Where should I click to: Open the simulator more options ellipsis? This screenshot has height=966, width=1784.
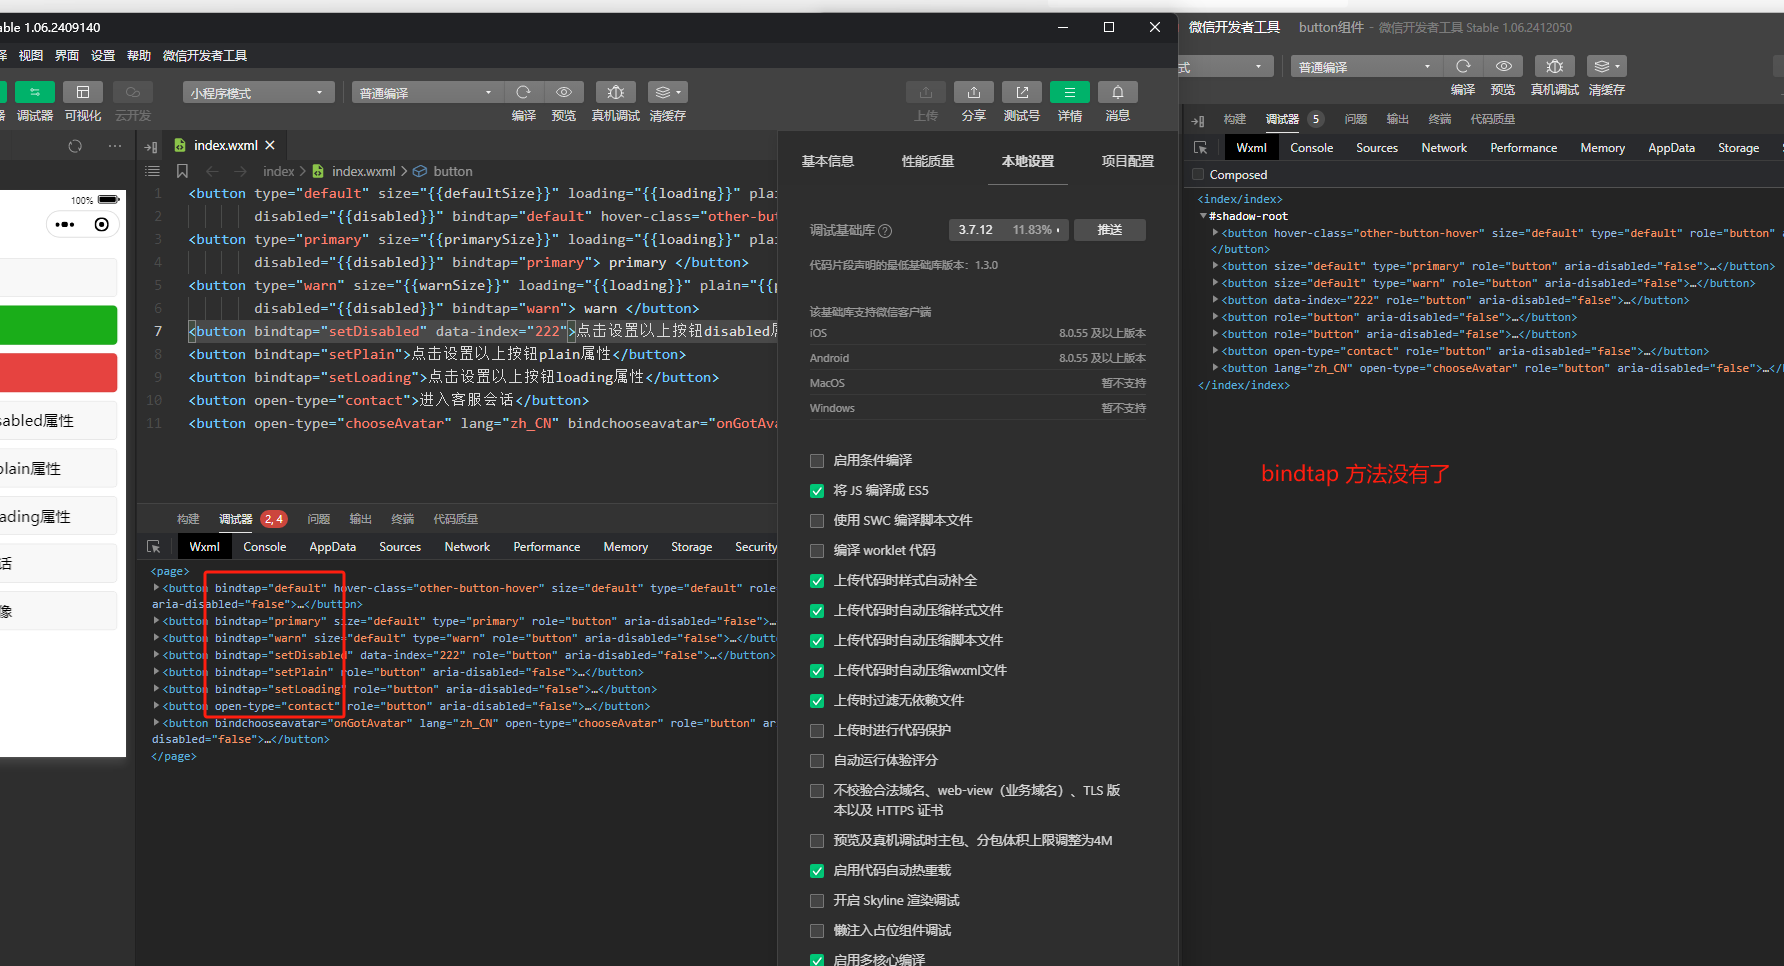115,146
